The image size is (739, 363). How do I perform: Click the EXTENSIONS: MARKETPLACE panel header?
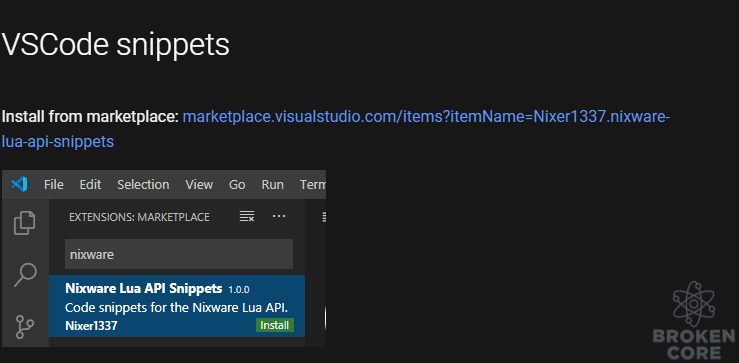(139, 217)
